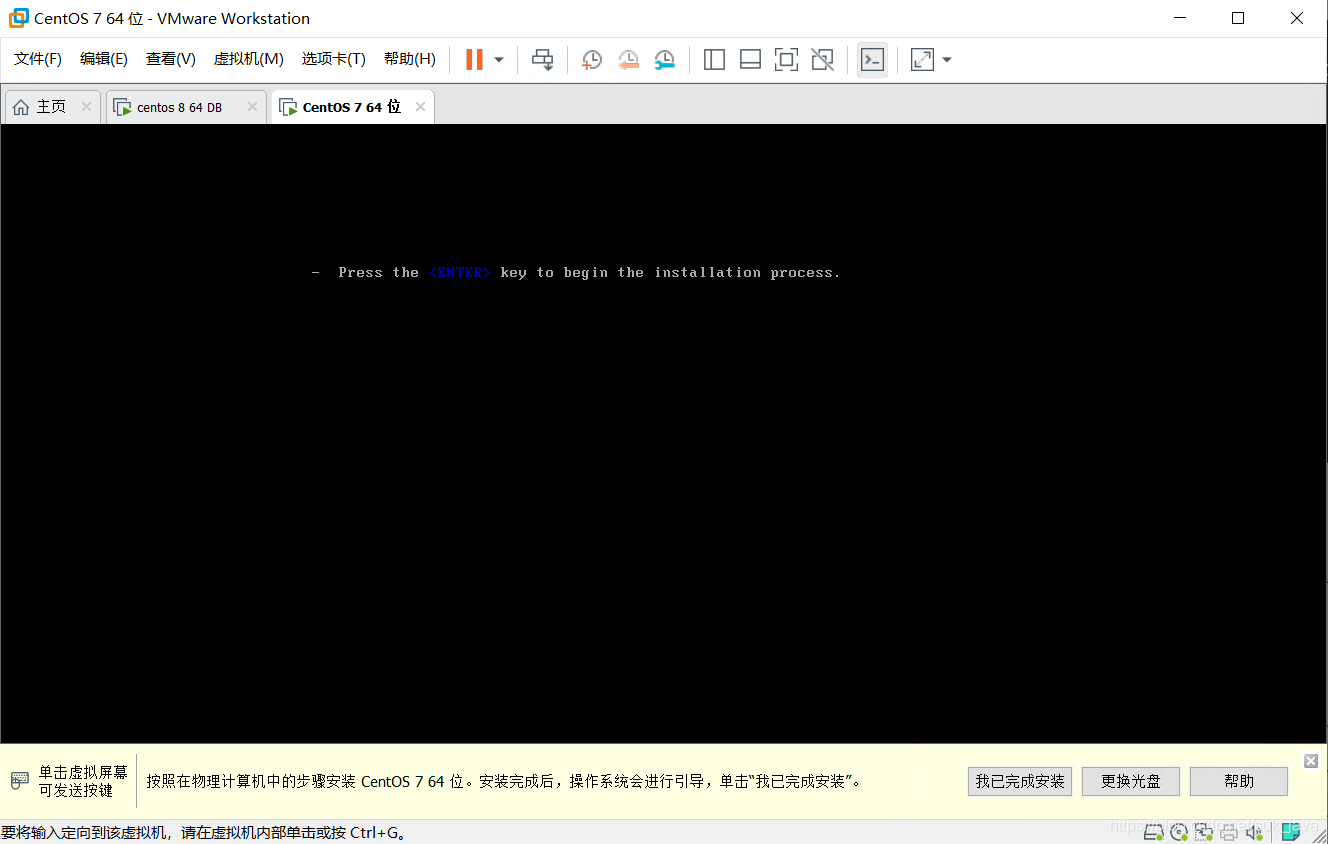Click the CD/DVD device status icon

[x=1178, y=831]
